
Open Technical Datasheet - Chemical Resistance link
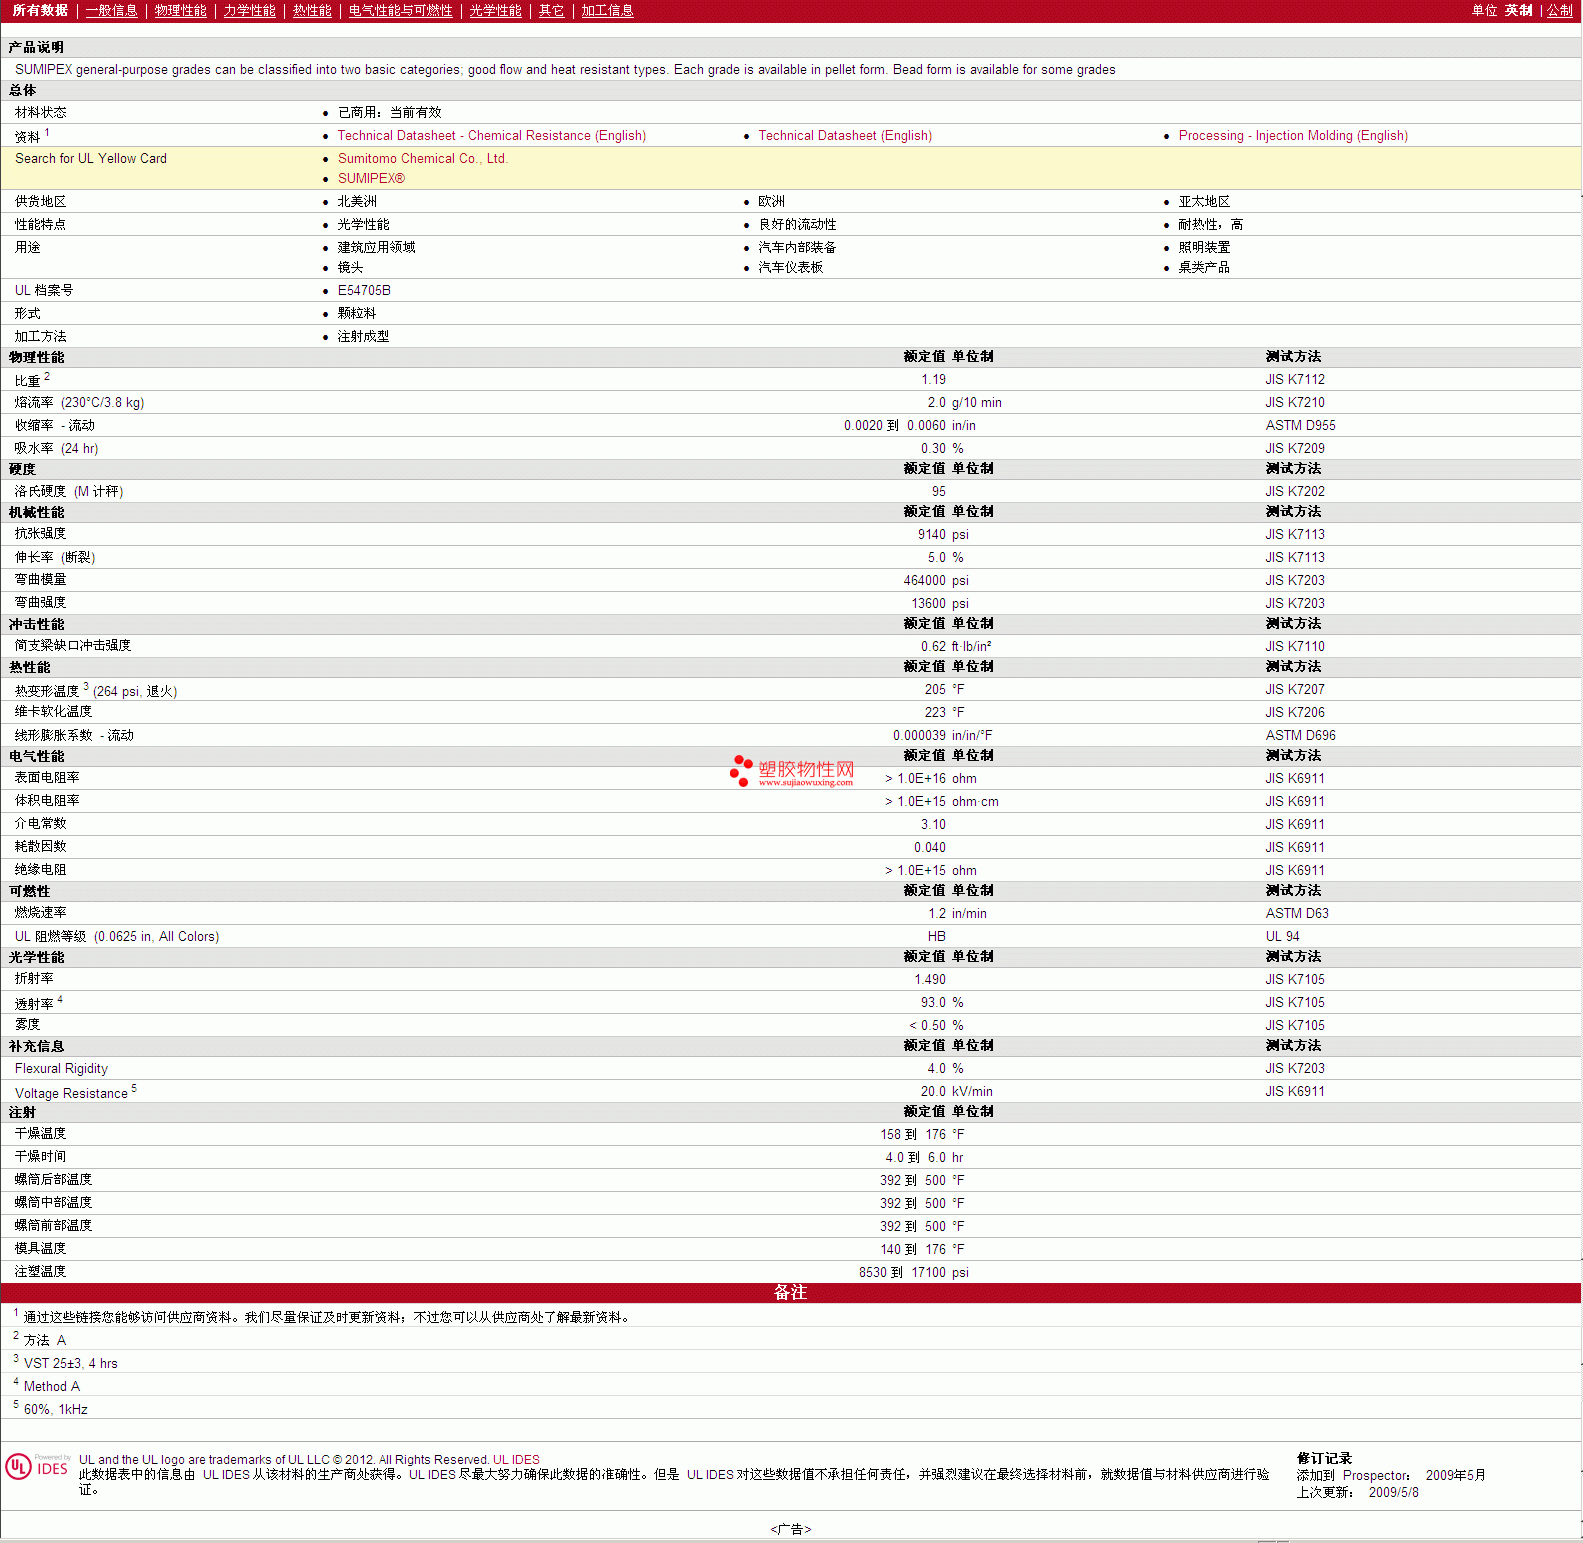[491, 136]
